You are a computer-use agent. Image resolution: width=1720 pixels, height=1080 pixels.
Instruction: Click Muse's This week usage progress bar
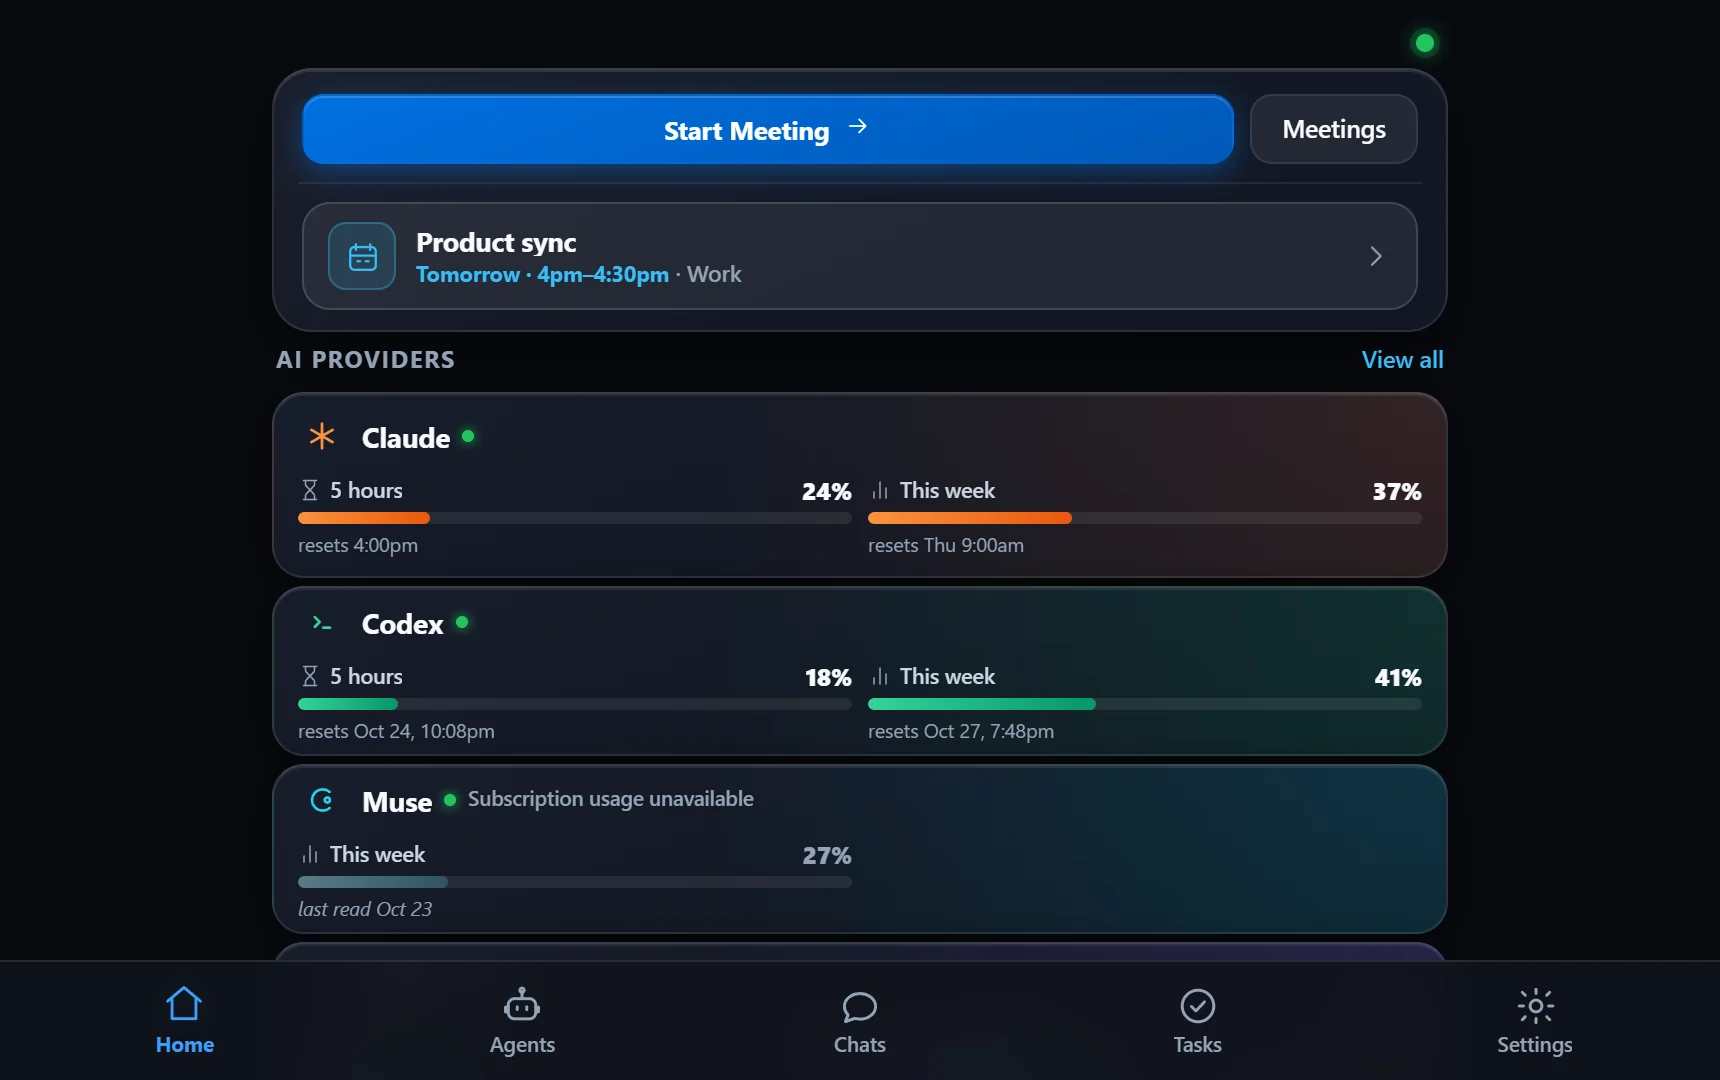575,882
